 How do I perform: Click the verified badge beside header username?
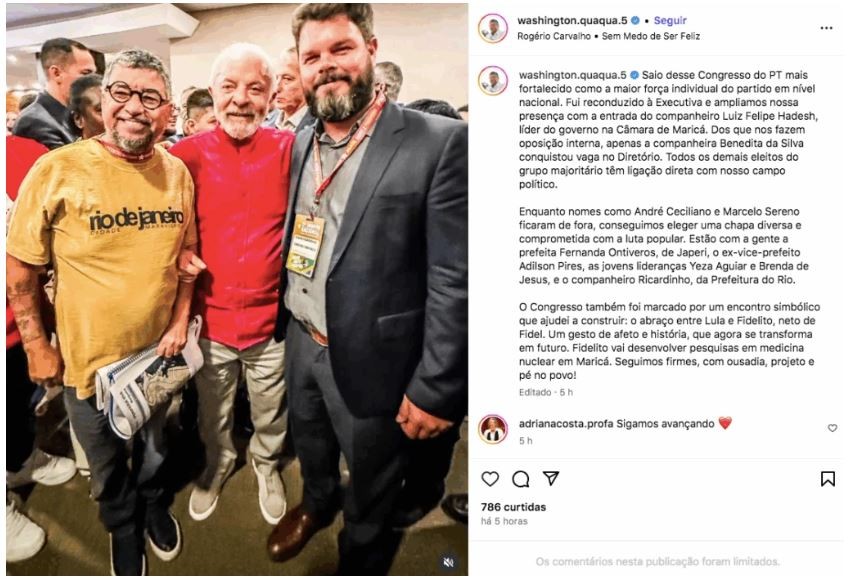point(635,21)
